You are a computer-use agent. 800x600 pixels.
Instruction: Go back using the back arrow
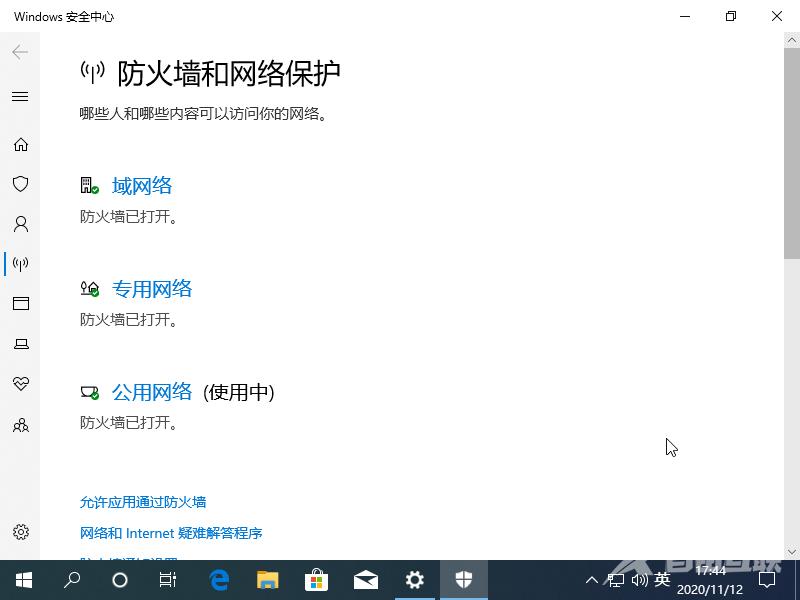point(20,52)
